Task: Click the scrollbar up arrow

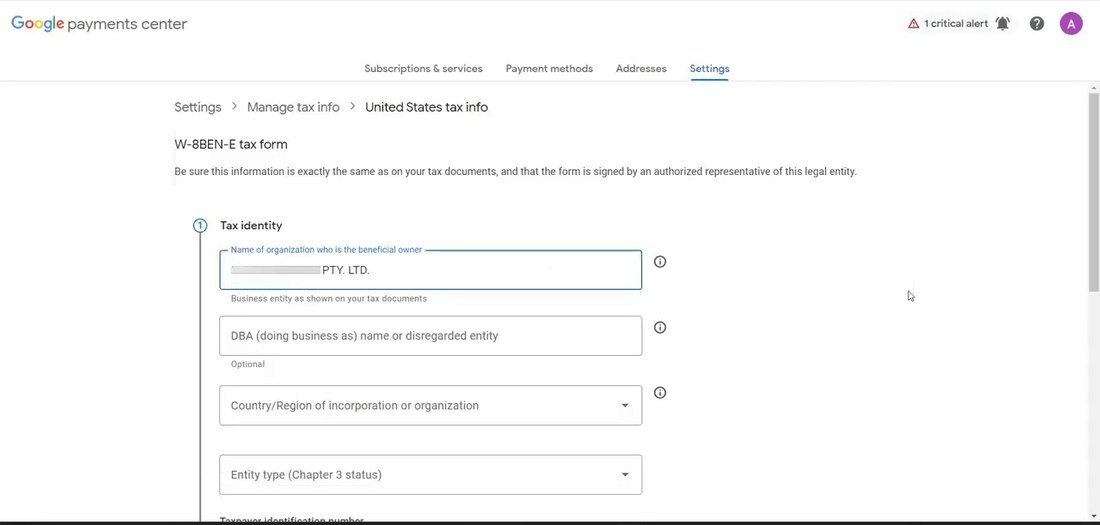Action: [1094, 88]
